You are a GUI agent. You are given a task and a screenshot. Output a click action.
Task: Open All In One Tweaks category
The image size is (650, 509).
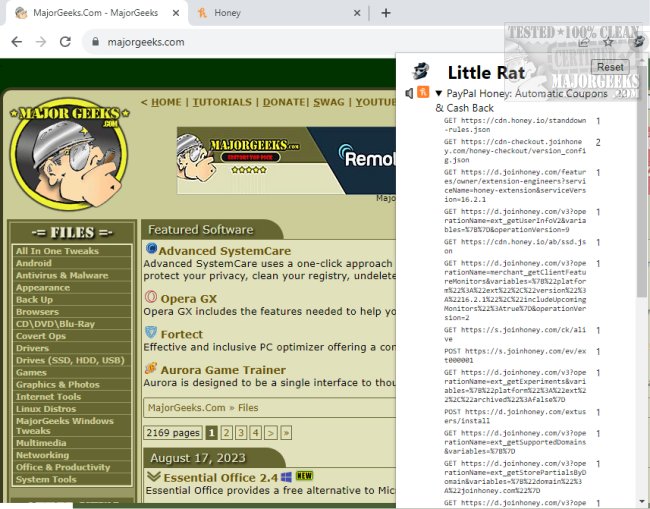57,251
